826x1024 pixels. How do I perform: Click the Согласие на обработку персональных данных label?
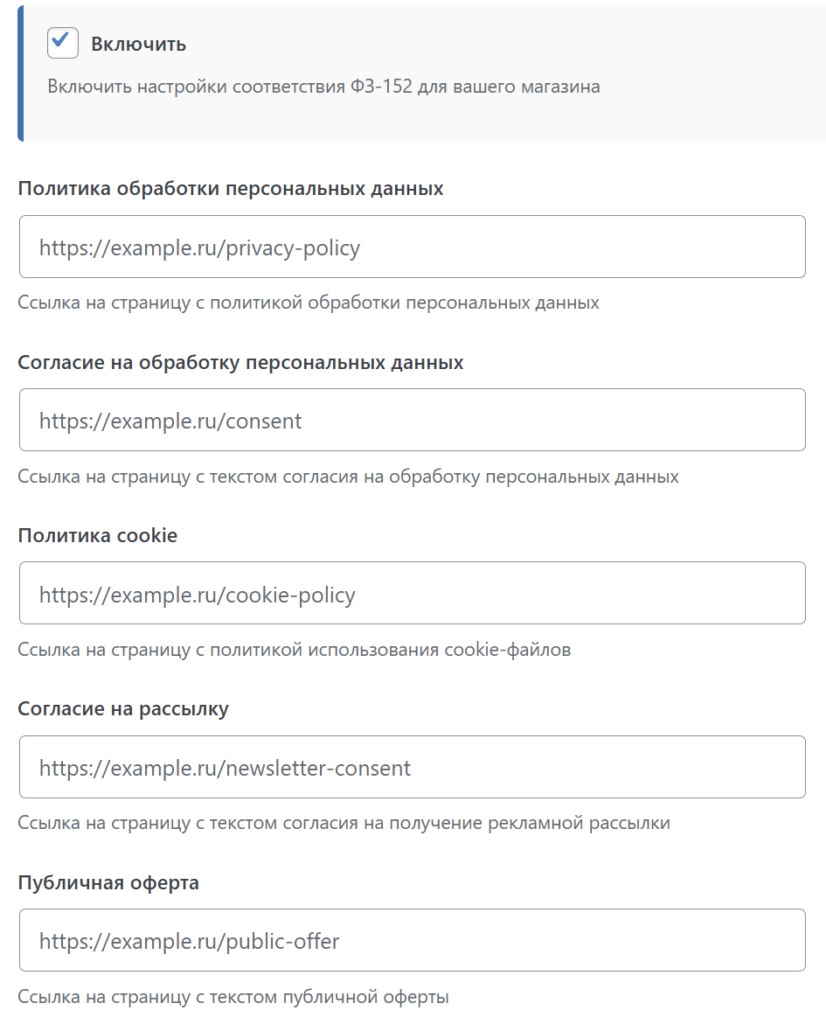241,362
